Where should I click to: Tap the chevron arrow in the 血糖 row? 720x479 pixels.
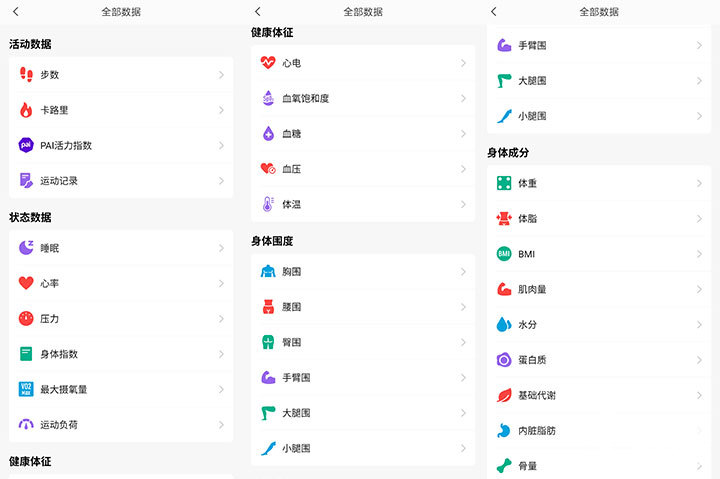click(x=463, y=133)
